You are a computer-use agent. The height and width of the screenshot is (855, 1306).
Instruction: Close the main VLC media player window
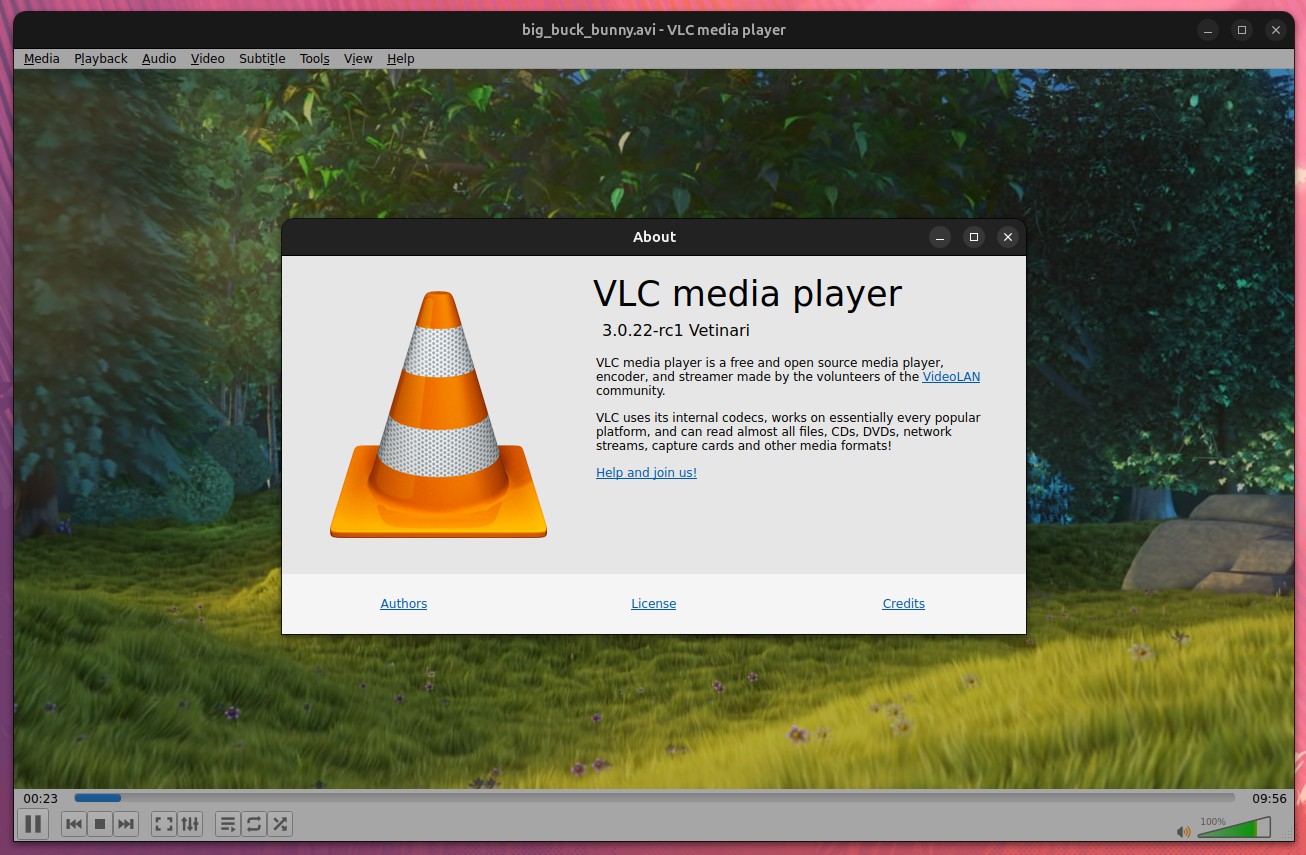click(1275, 30)
